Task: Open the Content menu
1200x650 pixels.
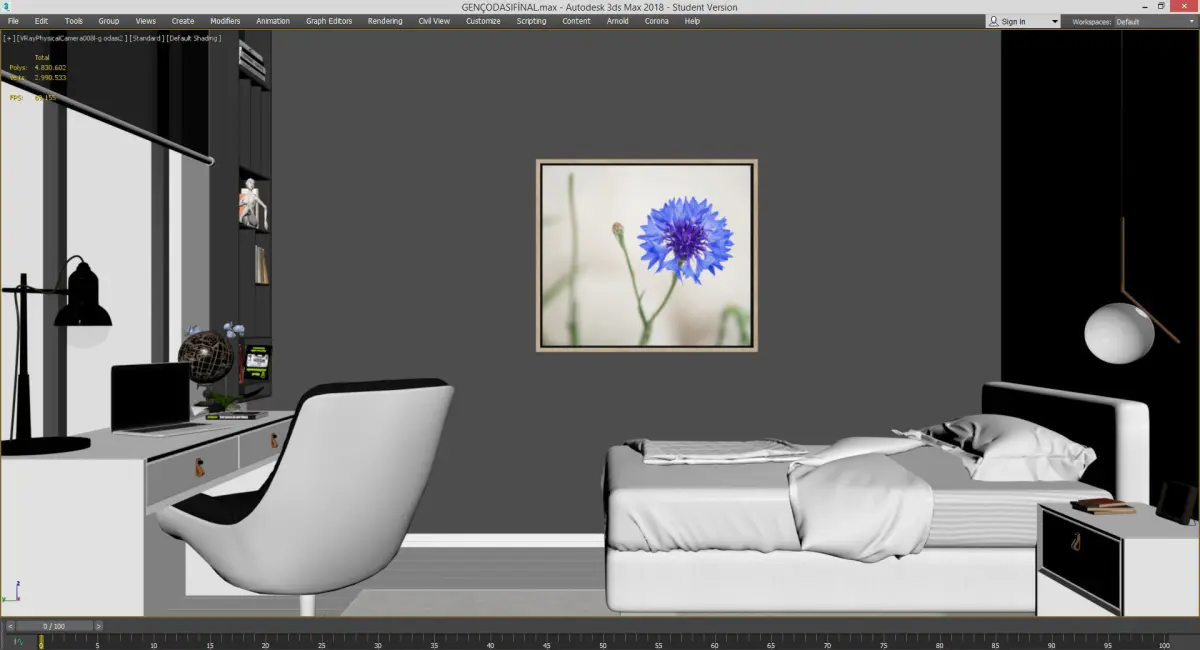Action: click(x=576, y=21)
